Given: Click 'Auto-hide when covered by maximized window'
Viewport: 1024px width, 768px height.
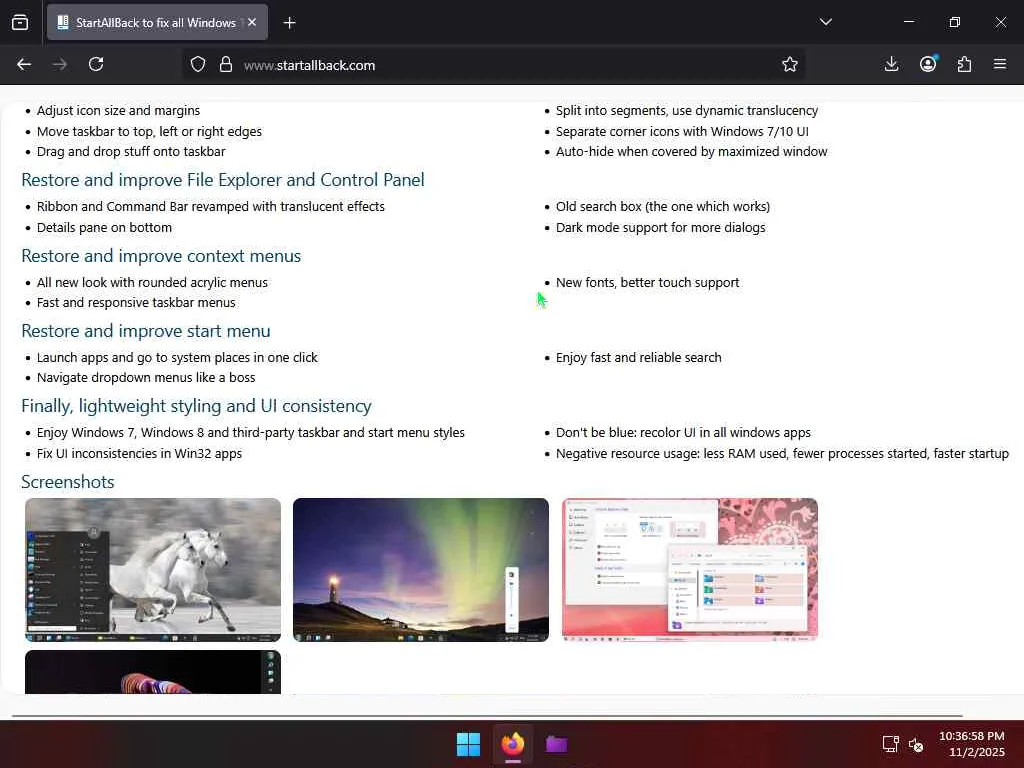Looking at the screenshot, I should pyautogui.click(x=692, y=152).
